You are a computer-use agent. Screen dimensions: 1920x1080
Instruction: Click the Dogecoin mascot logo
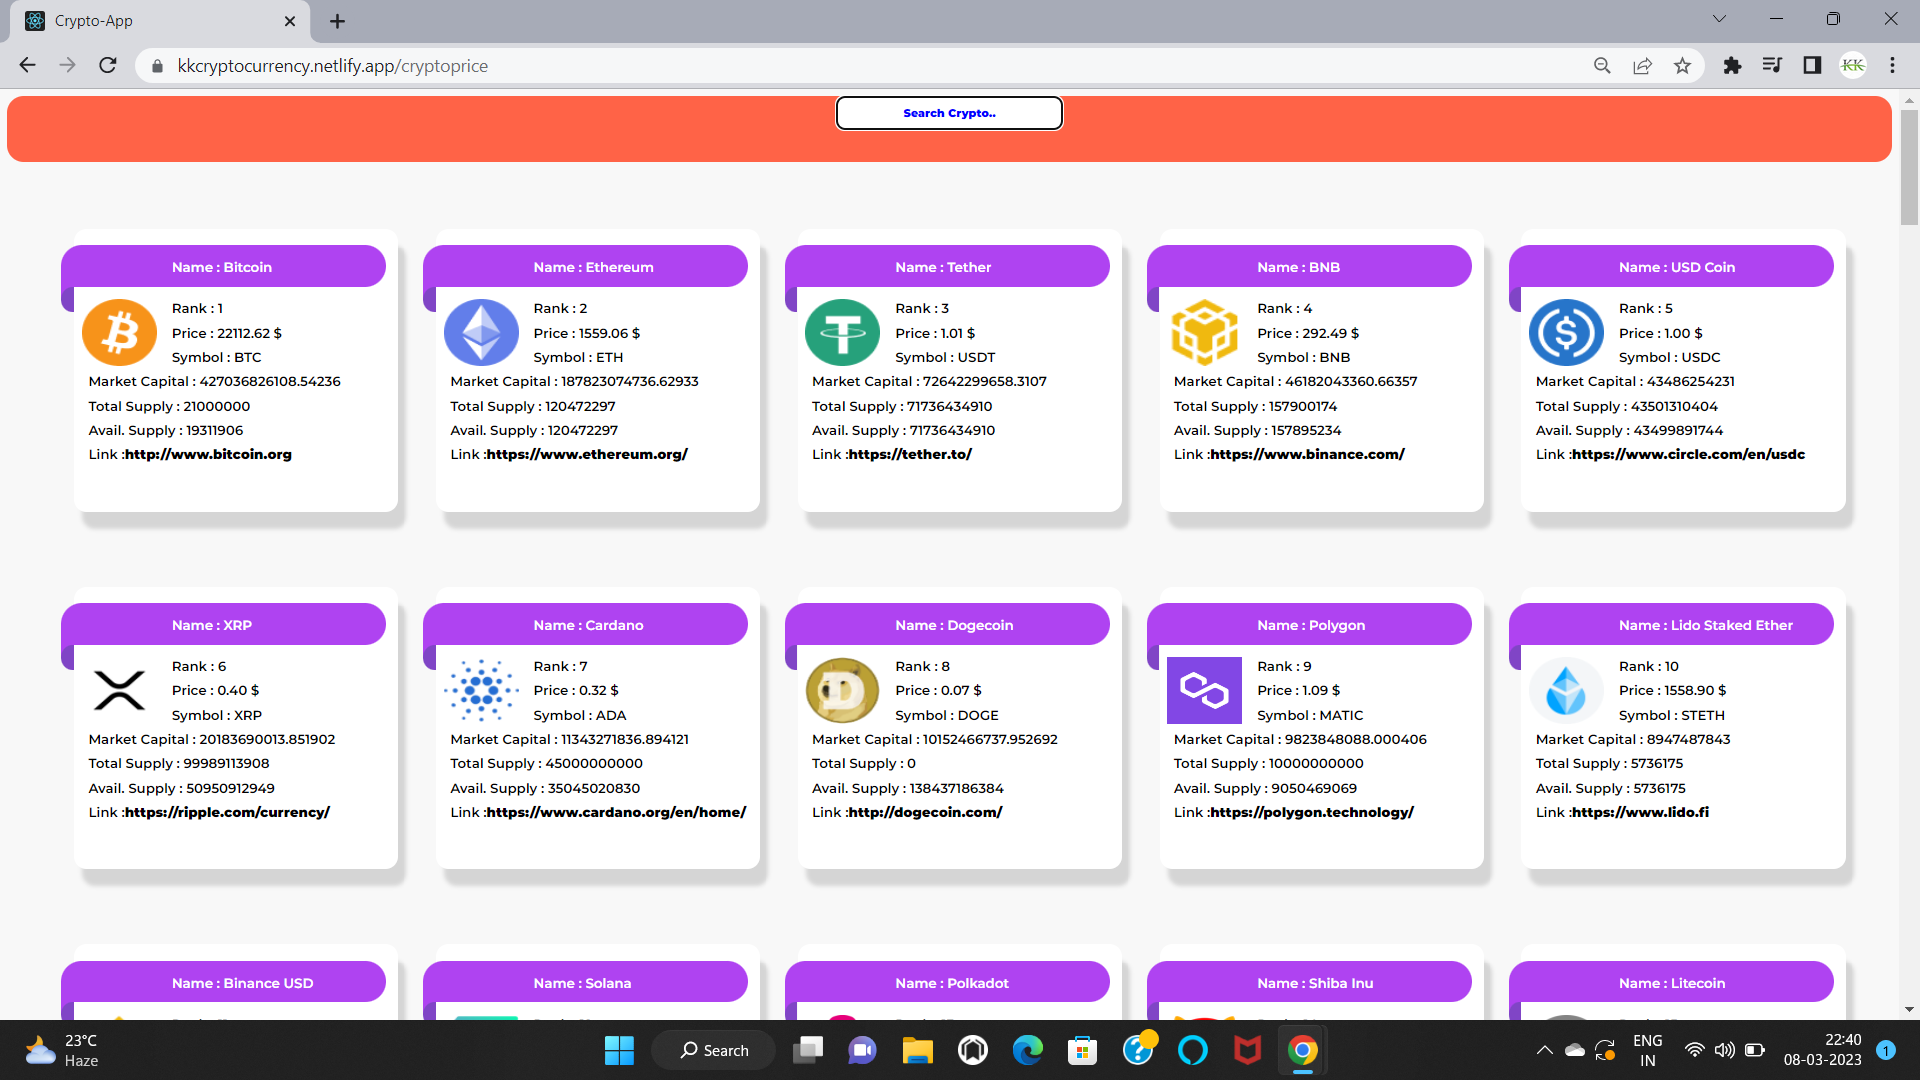pyautogui.click(x=842, y=690)
